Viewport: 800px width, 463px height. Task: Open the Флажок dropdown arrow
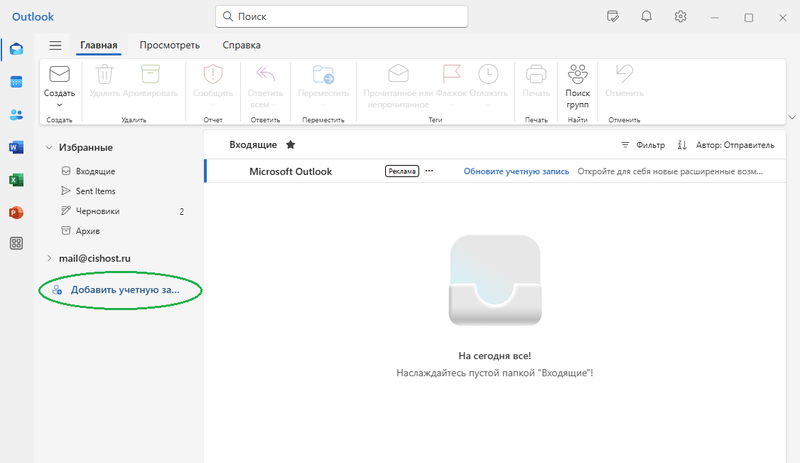(x=452, y=105)
